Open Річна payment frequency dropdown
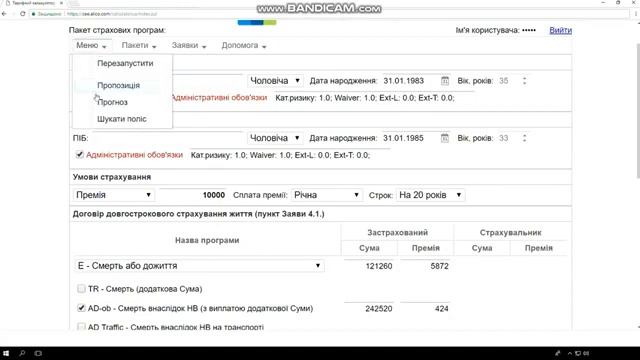 (327, 195)
